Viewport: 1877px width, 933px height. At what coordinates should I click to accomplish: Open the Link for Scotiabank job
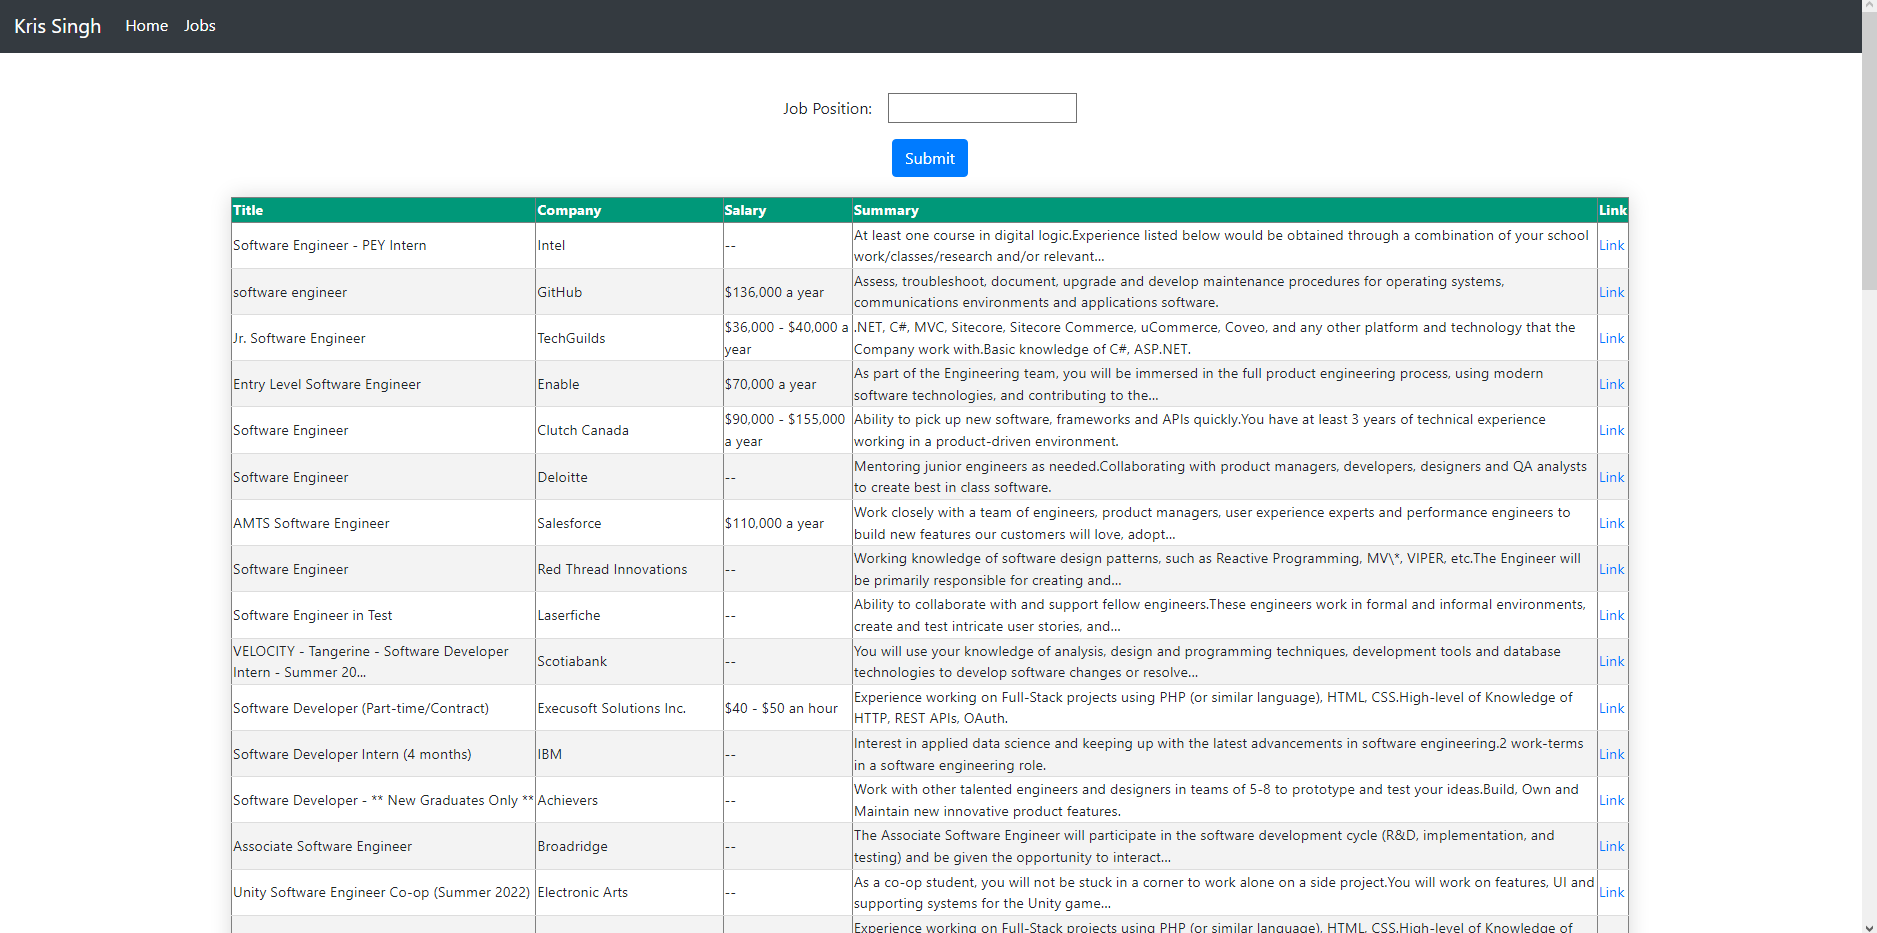click(1611, 661)
